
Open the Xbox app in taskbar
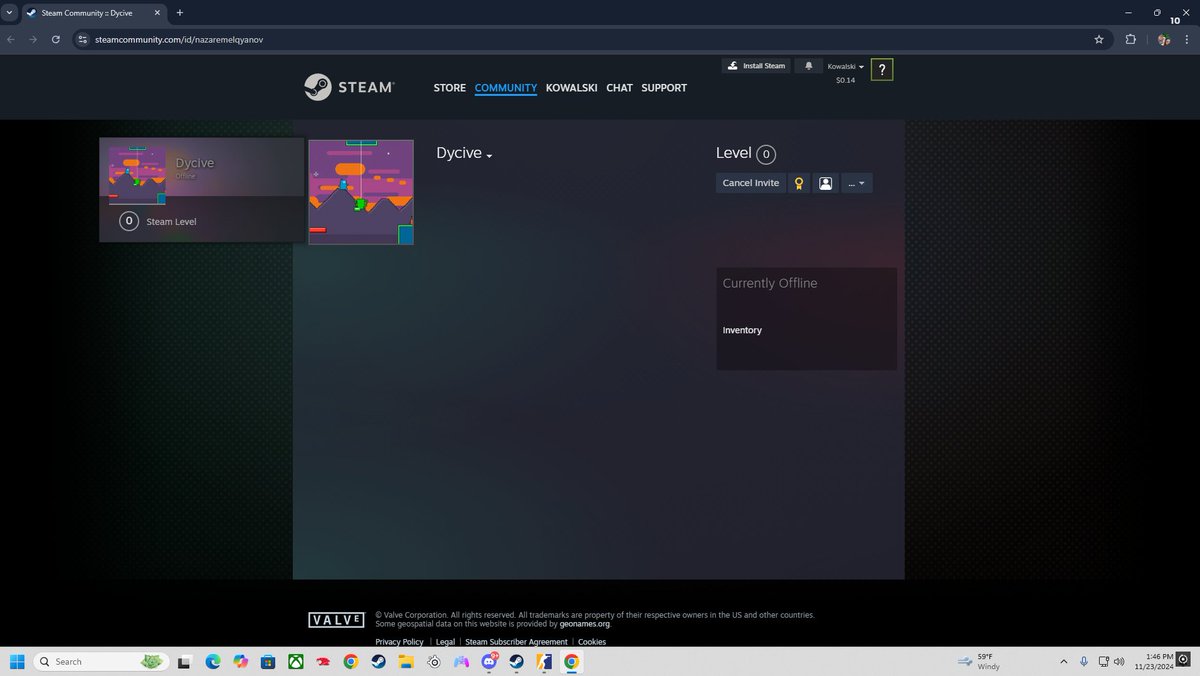click(x=296, y=661)
